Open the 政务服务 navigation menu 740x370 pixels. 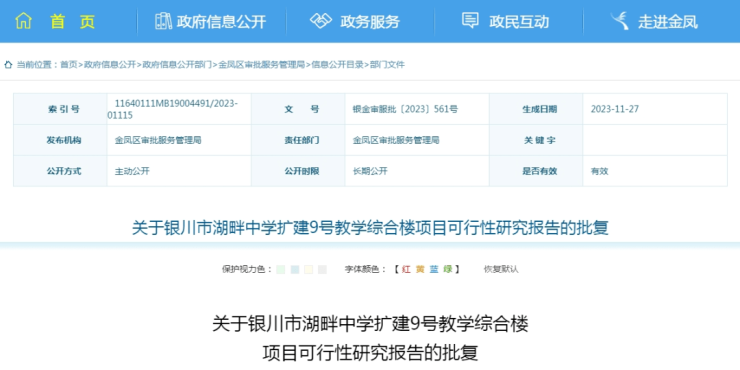(370, 22)
